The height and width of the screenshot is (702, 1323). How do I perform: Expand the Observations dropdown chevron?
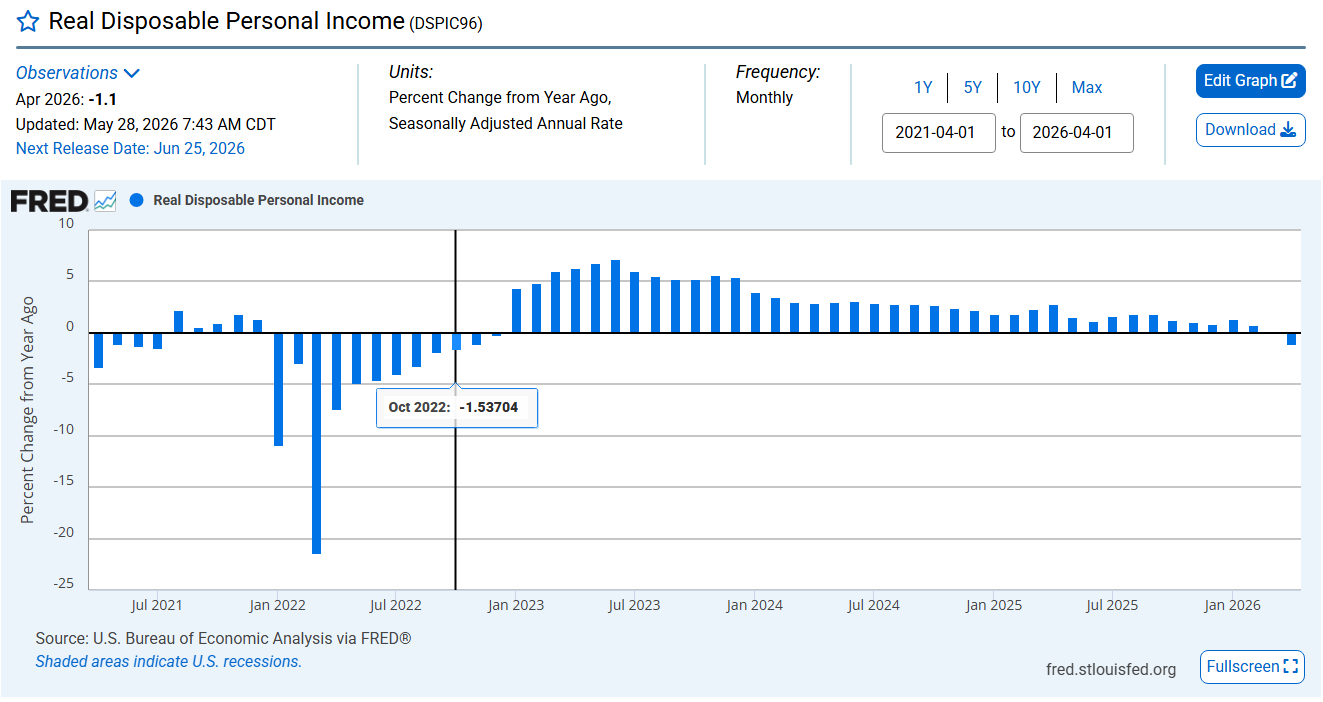(131, 73)
